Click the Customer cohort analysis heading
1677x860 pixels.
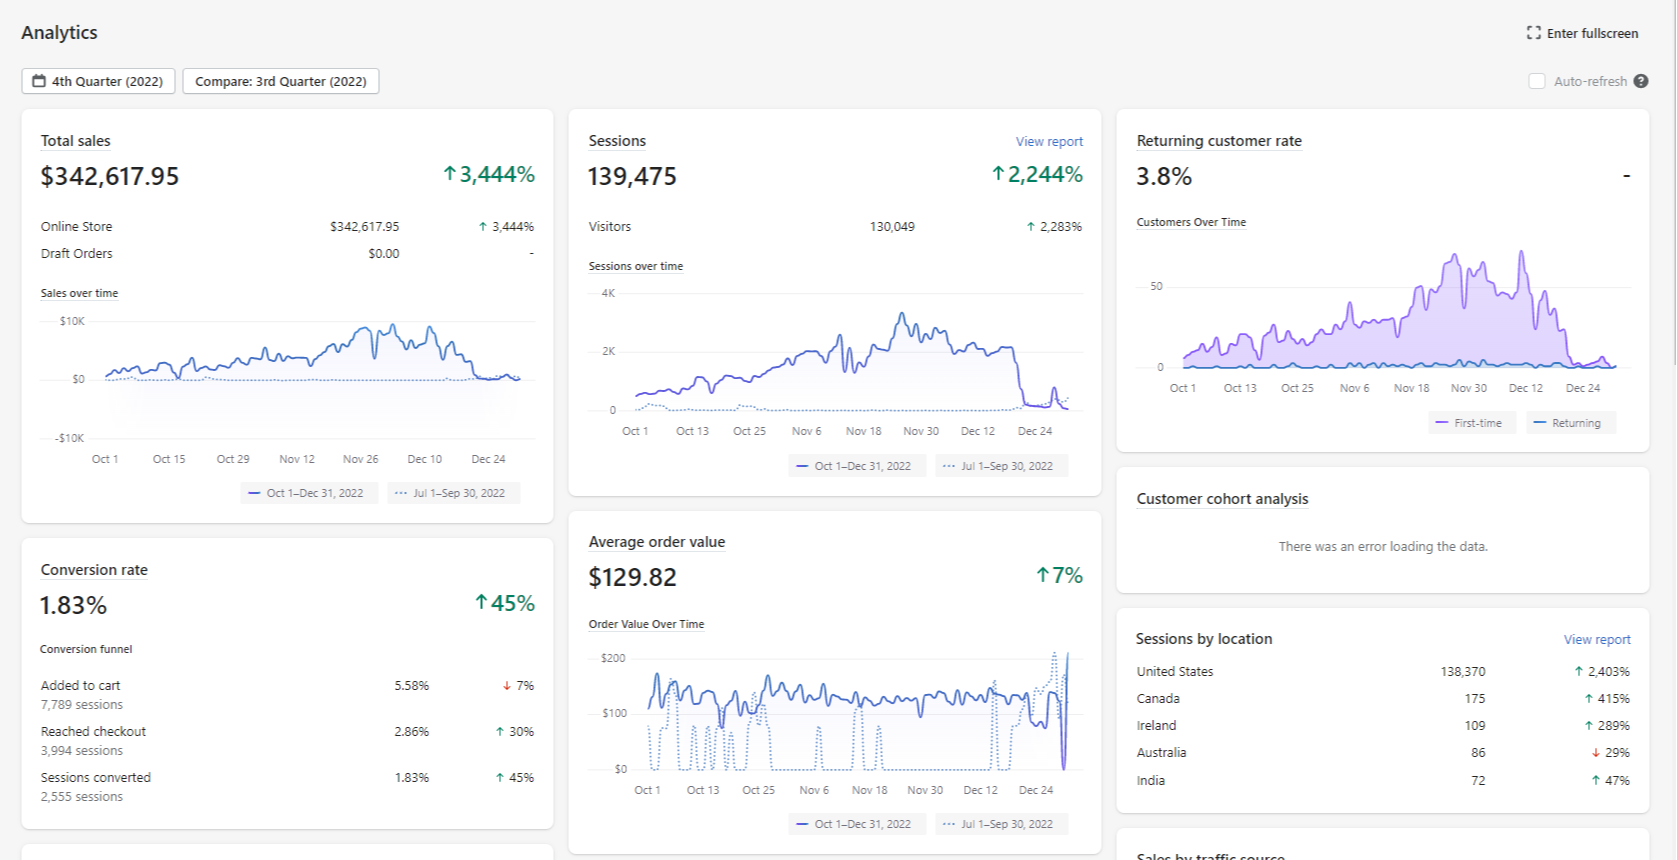coord(1222,499)
